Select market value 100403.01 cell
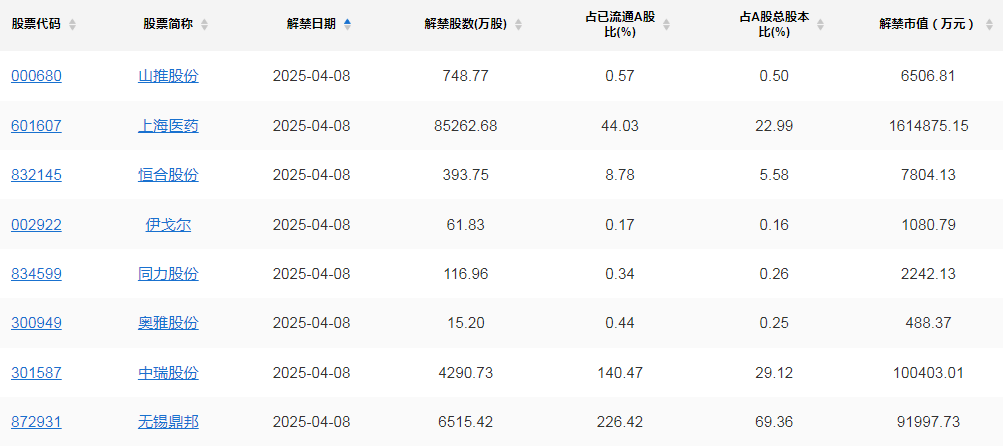 tap(928, 373)
